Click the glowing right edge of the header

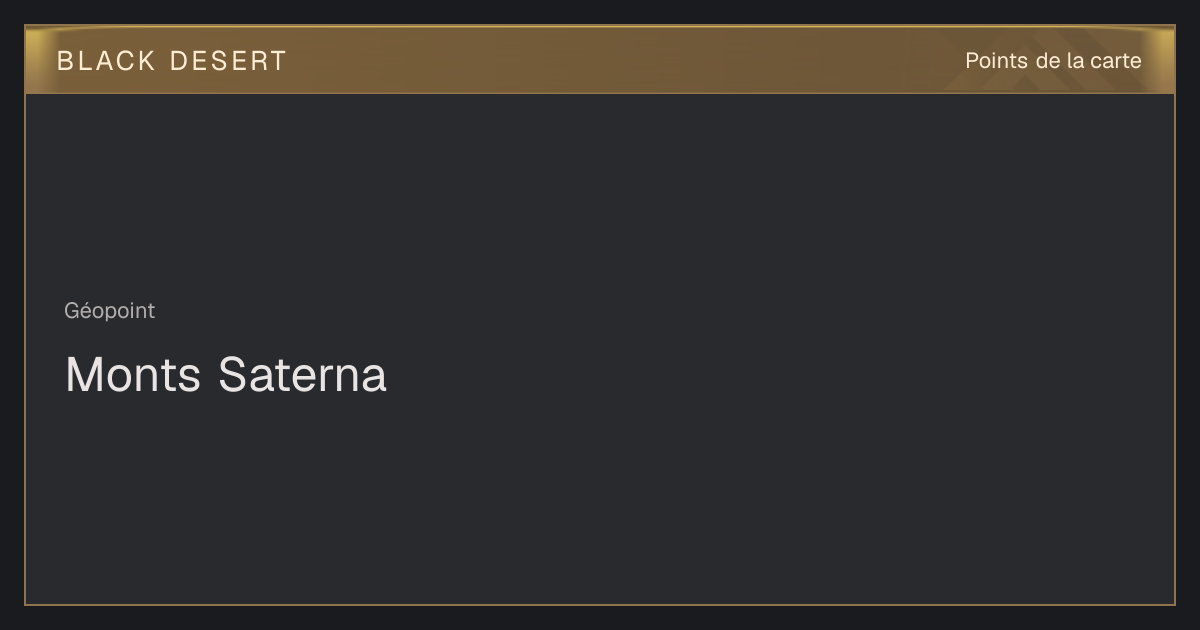pyautogui.click(x=1165, y=60)
